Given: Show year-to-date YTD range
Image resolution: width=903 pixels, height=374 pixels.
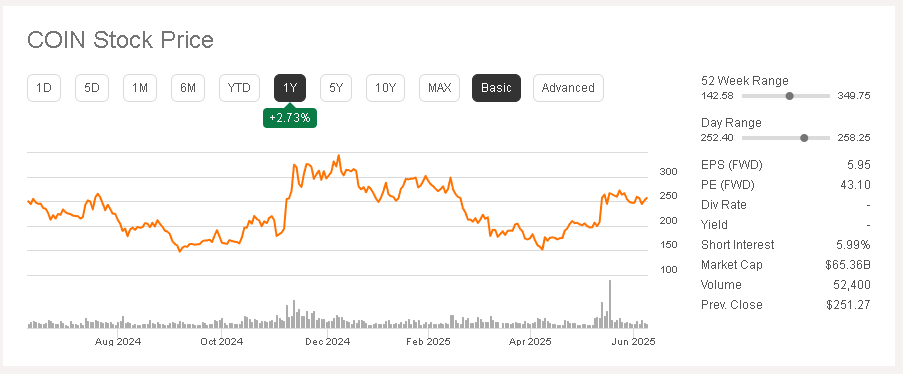Looking at the screenshot, I should (x=239, y=88).
